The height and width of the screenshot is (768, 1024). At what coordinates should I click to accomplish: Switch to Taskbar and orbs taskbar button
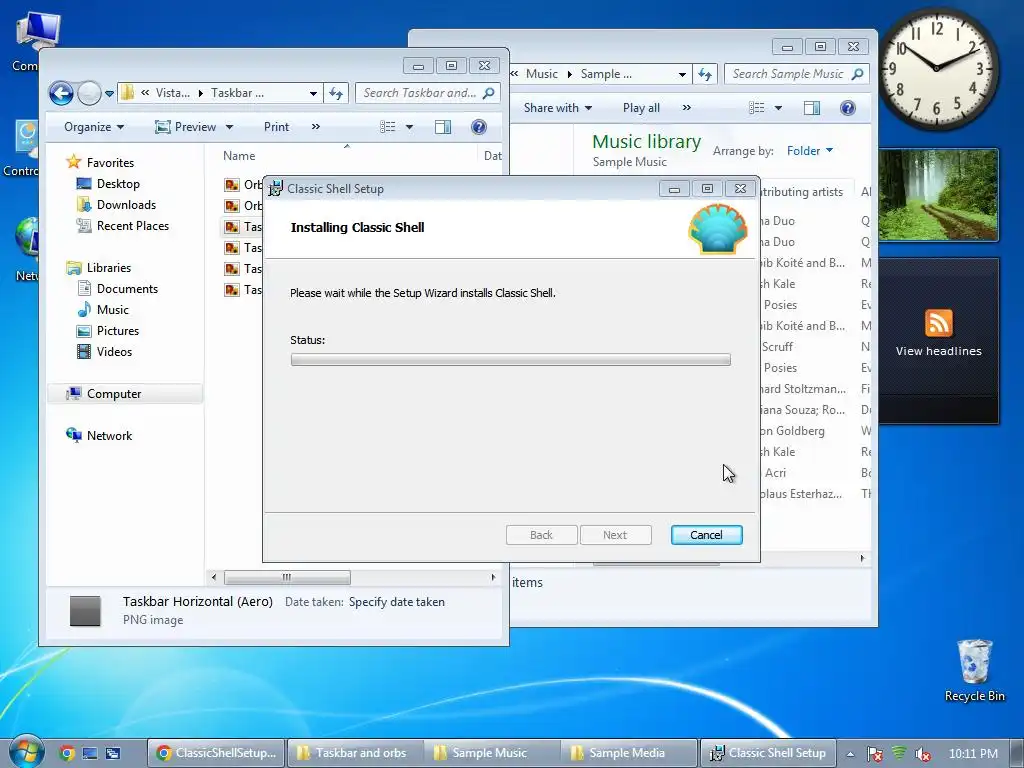click(355, 753)
